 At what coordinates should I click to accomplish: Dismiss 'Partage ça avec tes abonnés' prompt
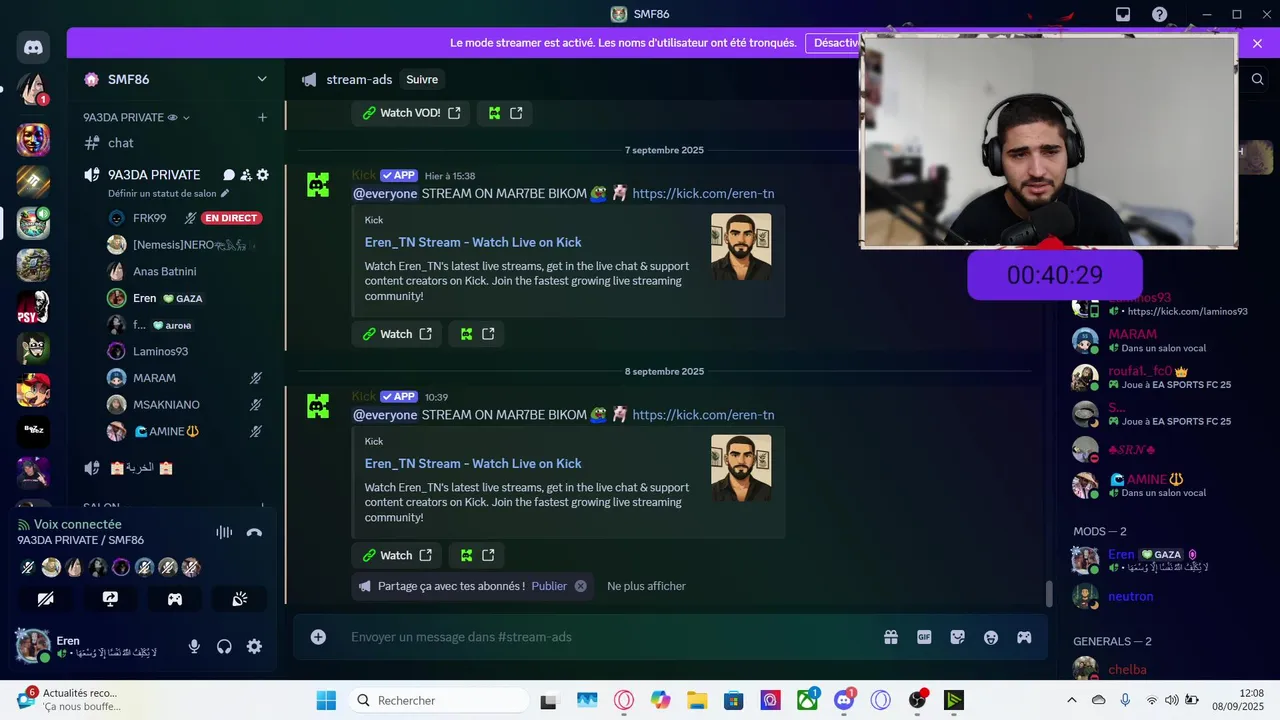(580, 586)
